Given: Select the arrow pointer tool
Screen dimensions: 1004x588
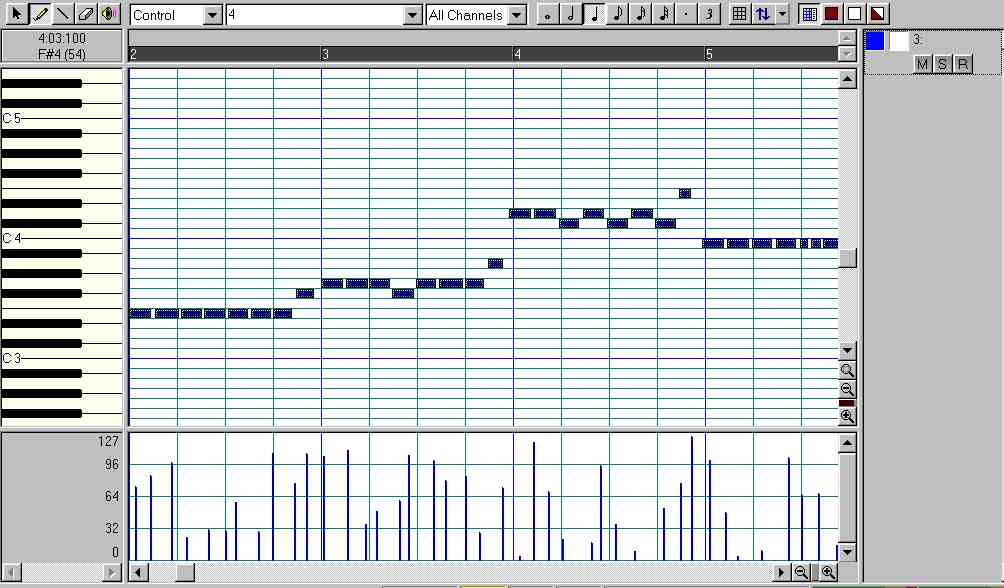Looking at the screenshot, I should pyautogui.click(x=17, y=13).
